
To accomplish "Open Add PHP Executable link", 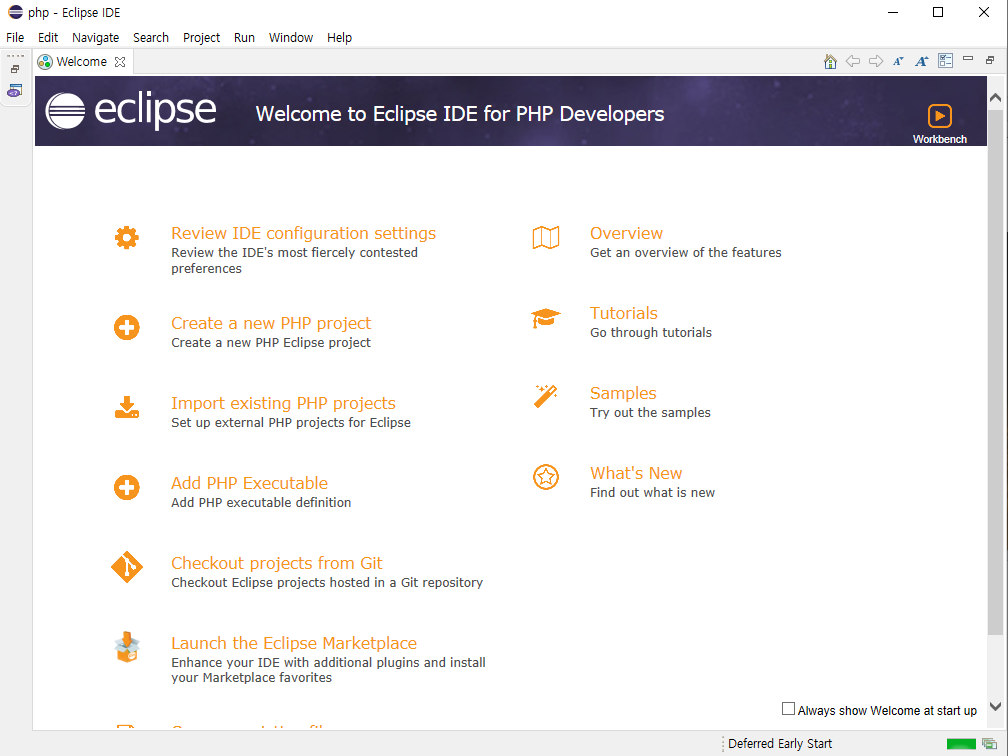I will [x=249, y=483].
